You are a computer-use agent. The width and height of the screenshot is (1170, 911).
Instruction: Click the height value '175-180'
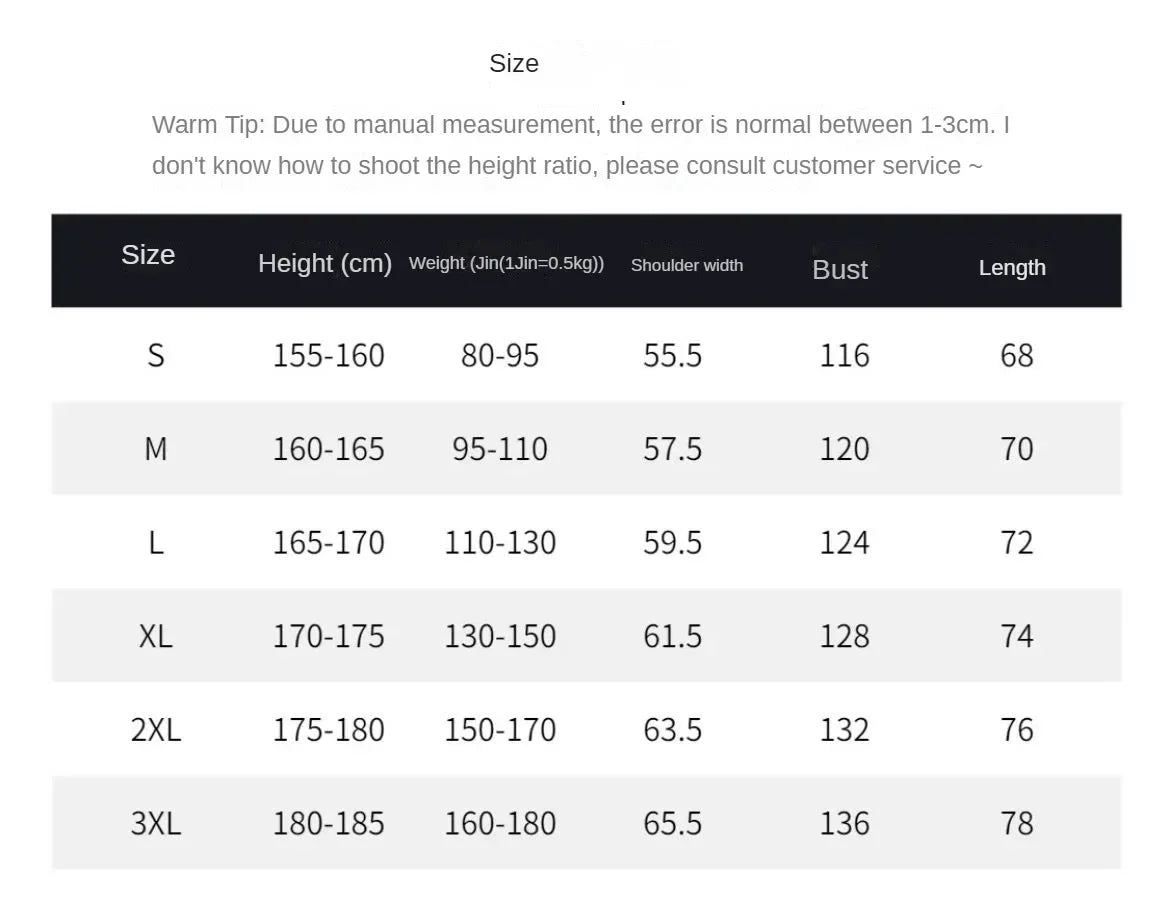329,730
